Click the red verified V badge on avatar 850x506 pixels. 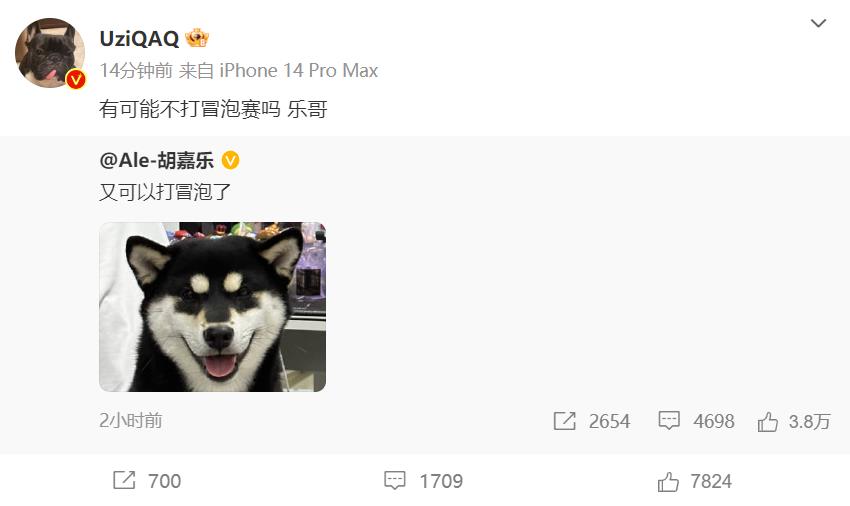point(76,79)
